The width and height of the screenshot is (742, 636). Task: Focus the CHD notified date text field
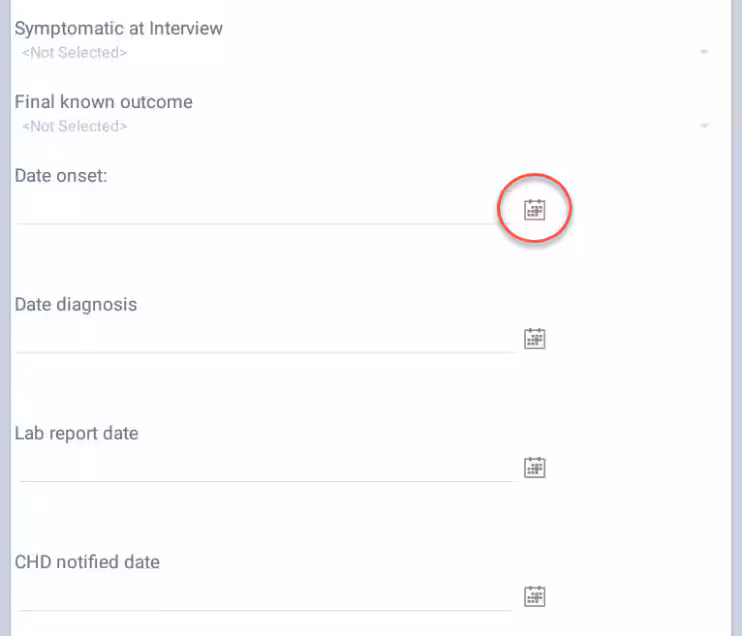[265, 597]
